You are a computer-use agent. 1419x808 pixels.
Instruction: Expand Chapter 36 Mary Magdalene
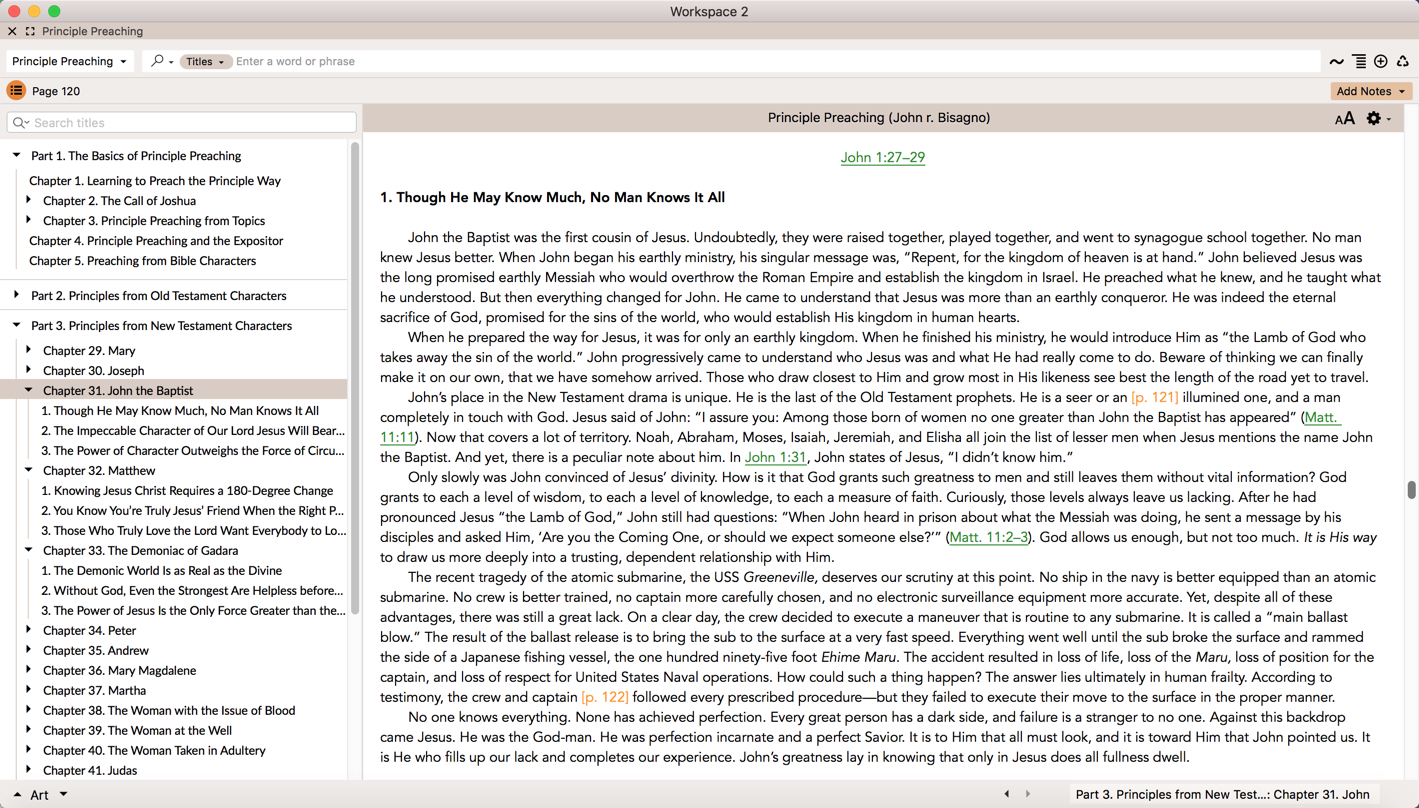pos(29,670)
